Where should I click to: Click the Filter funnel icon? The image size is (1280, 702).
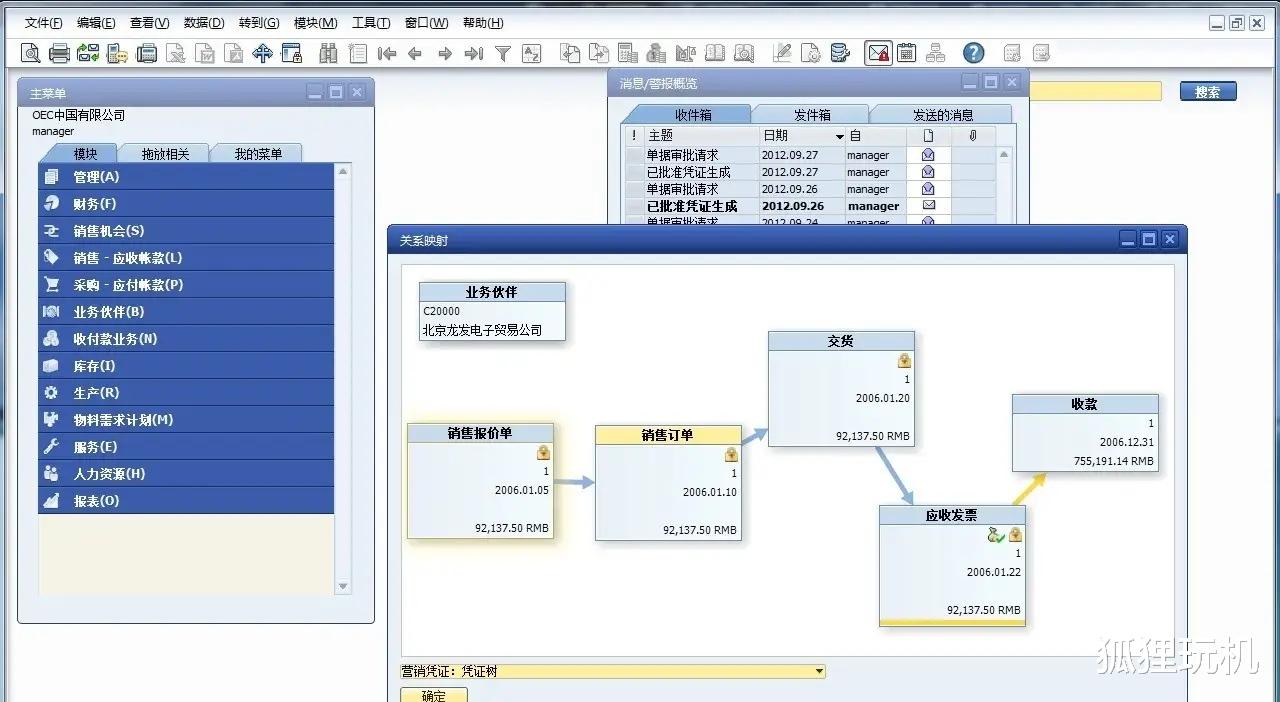[503, 53]
